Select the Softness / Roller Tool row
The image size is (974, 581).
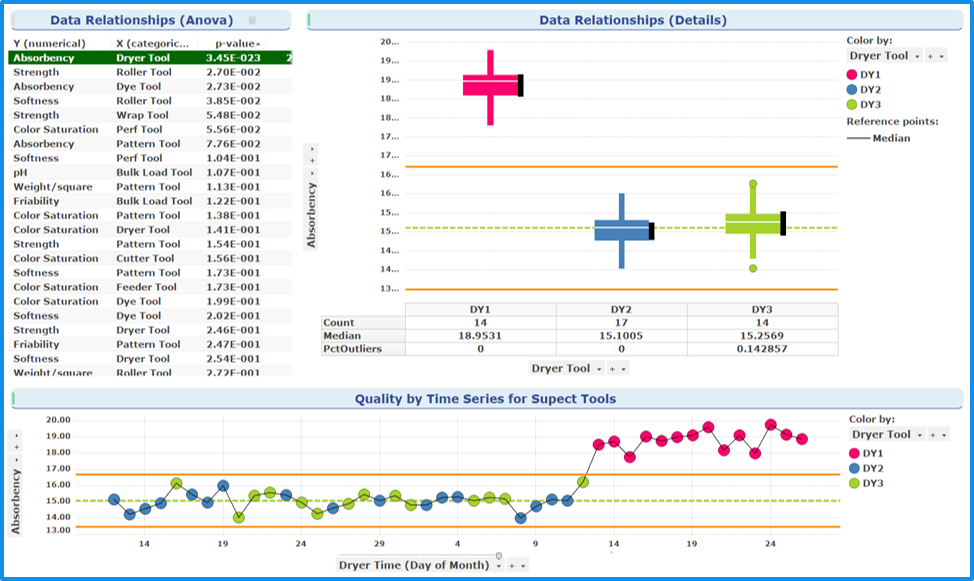point(150,101)
